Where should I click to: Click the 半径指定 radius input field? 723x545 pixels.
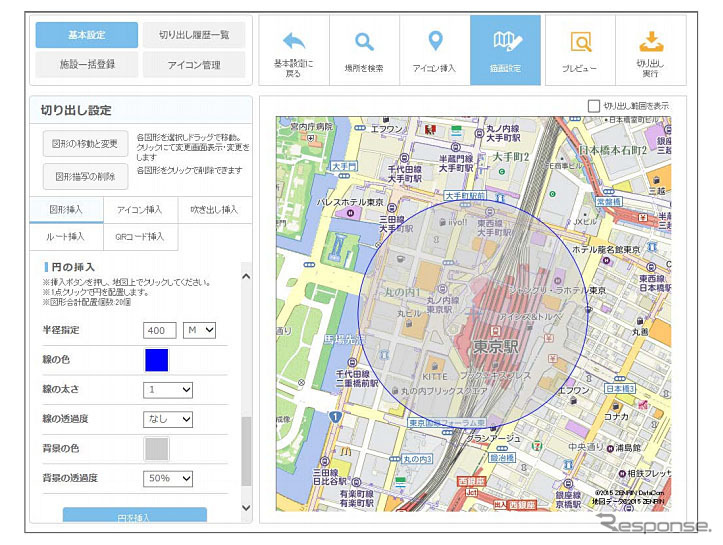(160, 330)
